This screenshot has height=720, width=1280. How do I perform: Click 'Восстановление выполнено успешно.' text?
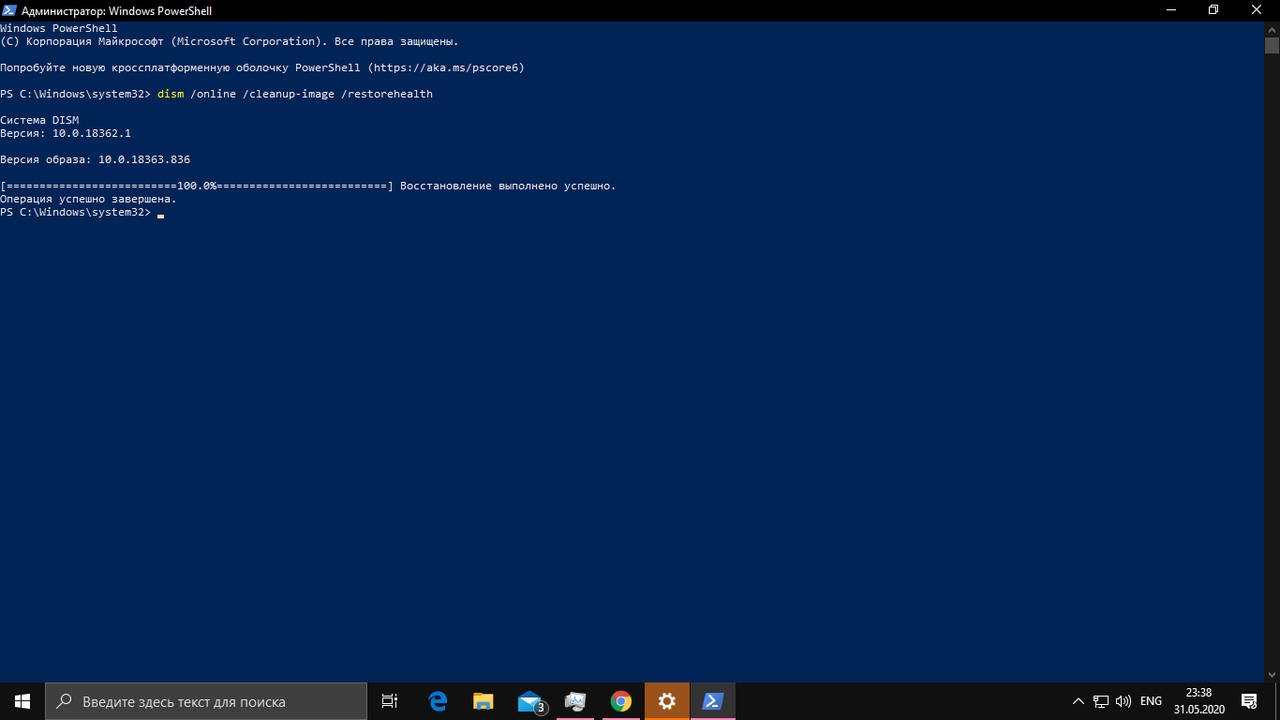tap(508, 186)
